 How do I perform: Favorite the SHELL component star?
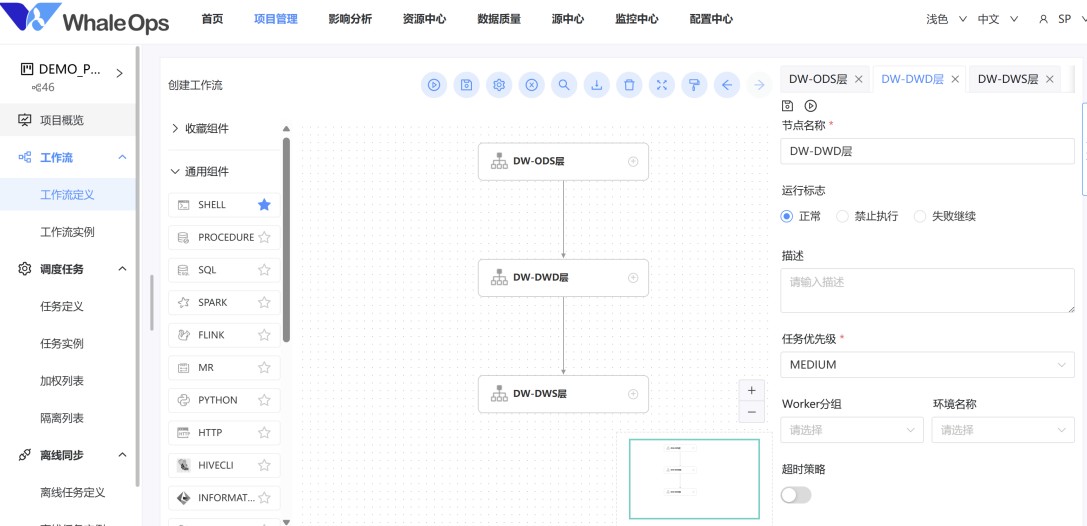(x=264, y=204)
